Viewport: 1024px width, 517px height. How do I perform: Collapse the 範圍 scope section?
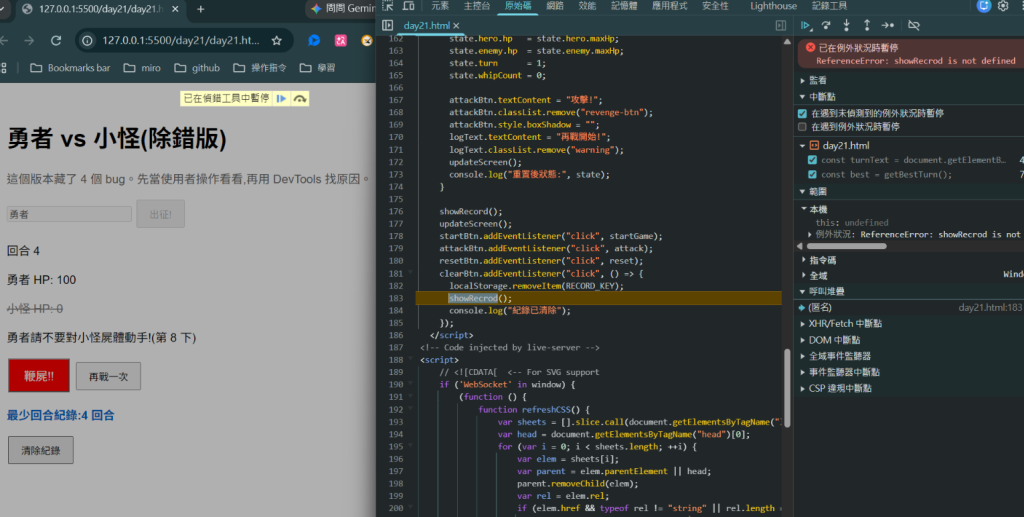click(x=803, y=191)
